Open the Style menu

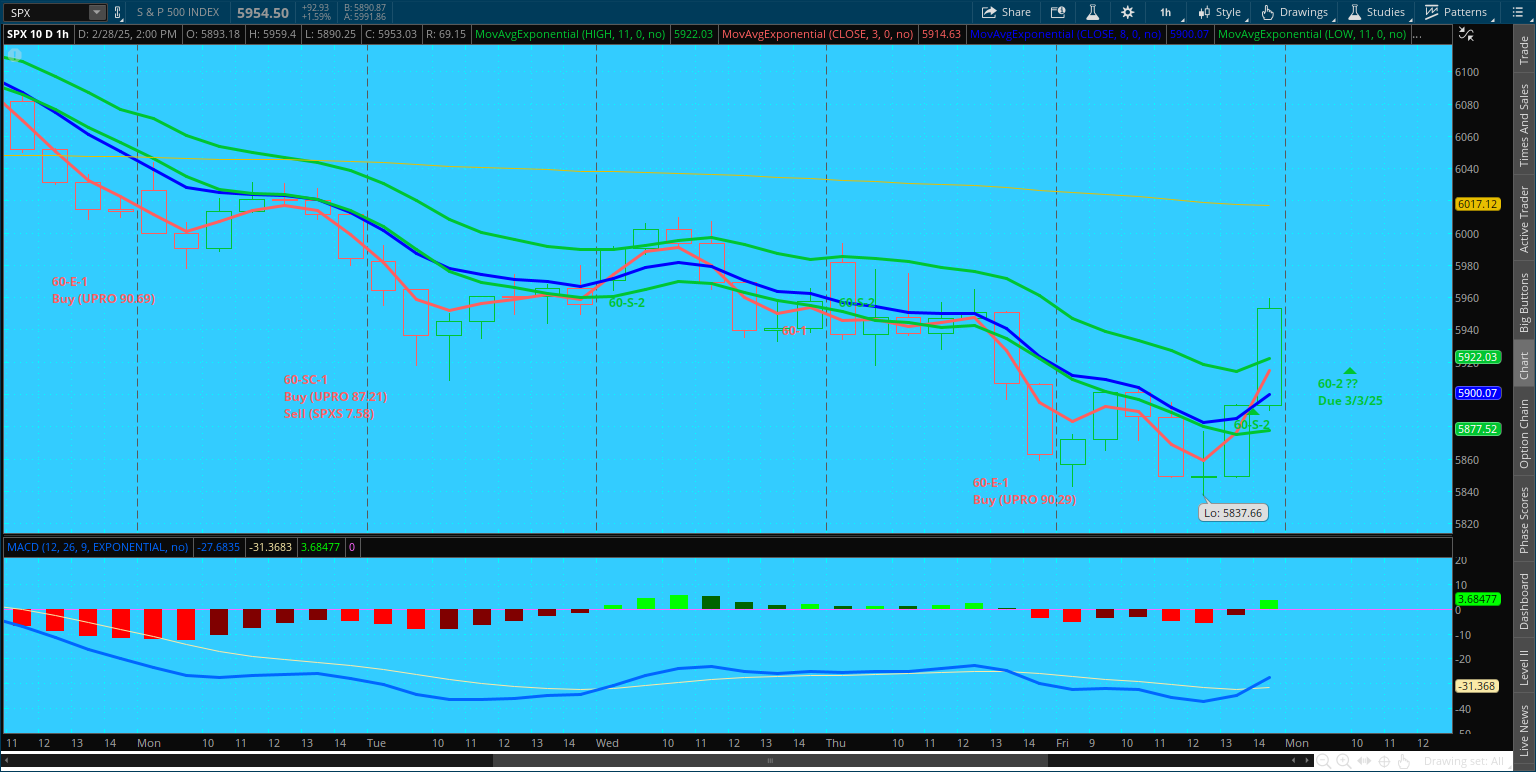(x=1219, y=12)
